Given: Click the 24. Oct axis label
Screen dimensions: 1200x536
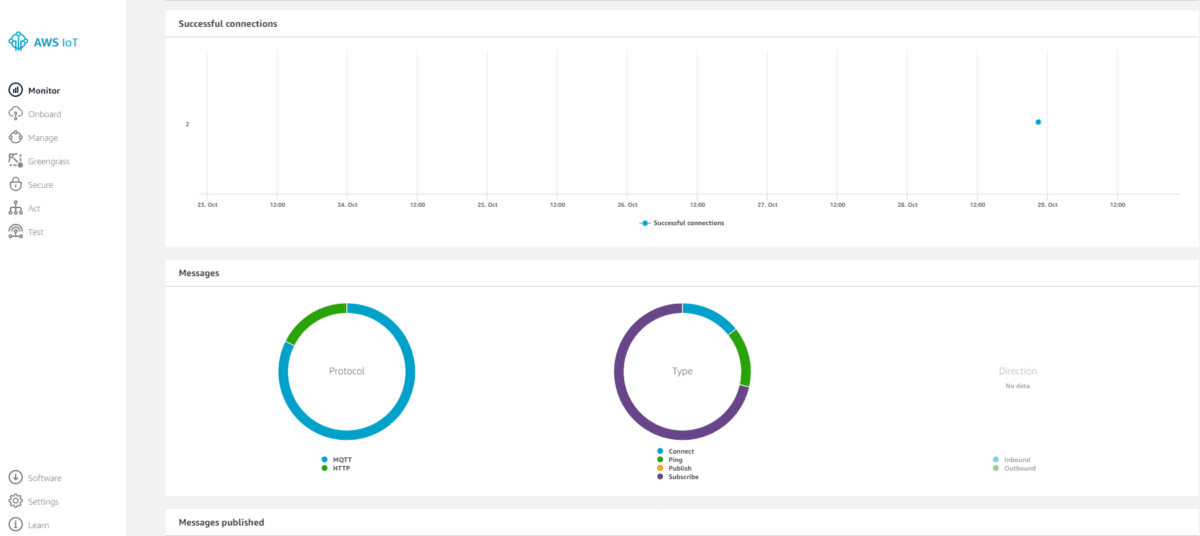Looking at the screenshot, I should [x=347, y=204].
